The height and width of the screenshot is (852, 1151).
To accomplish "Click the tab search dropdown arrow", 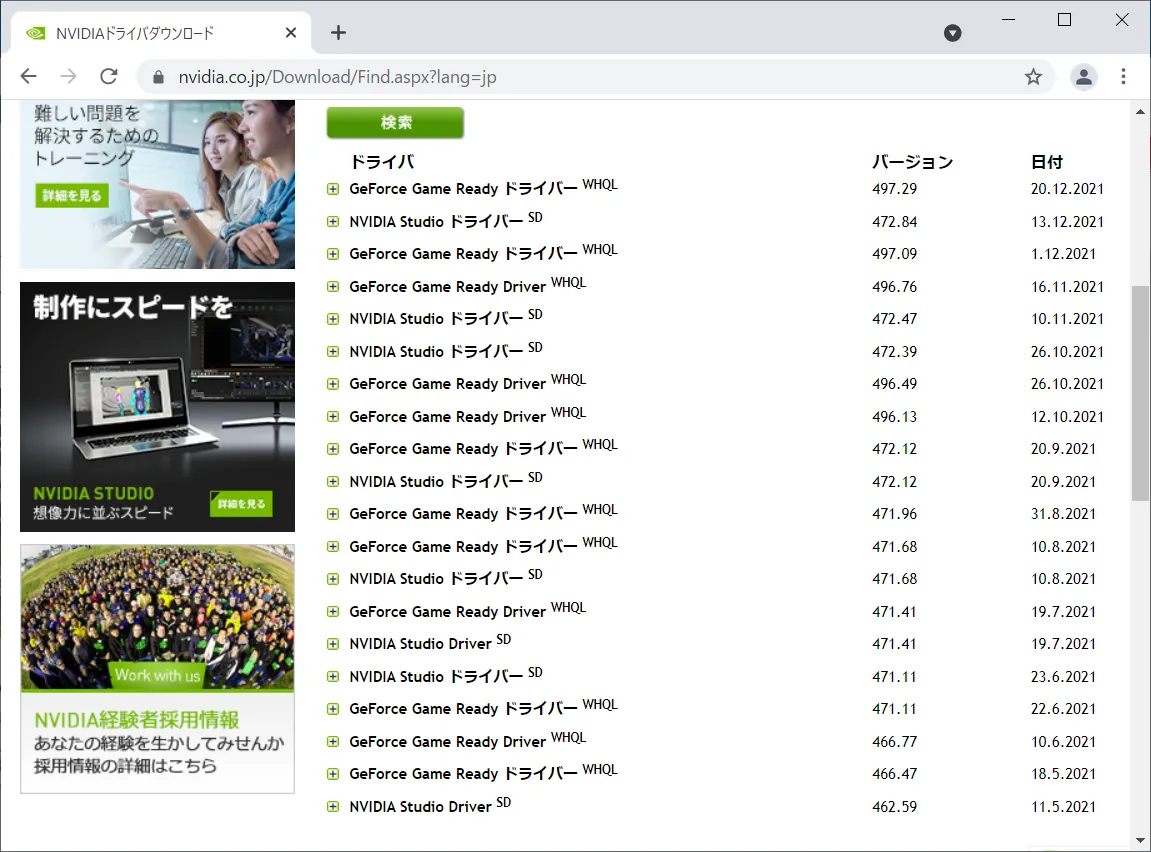I will pos(952,32).
